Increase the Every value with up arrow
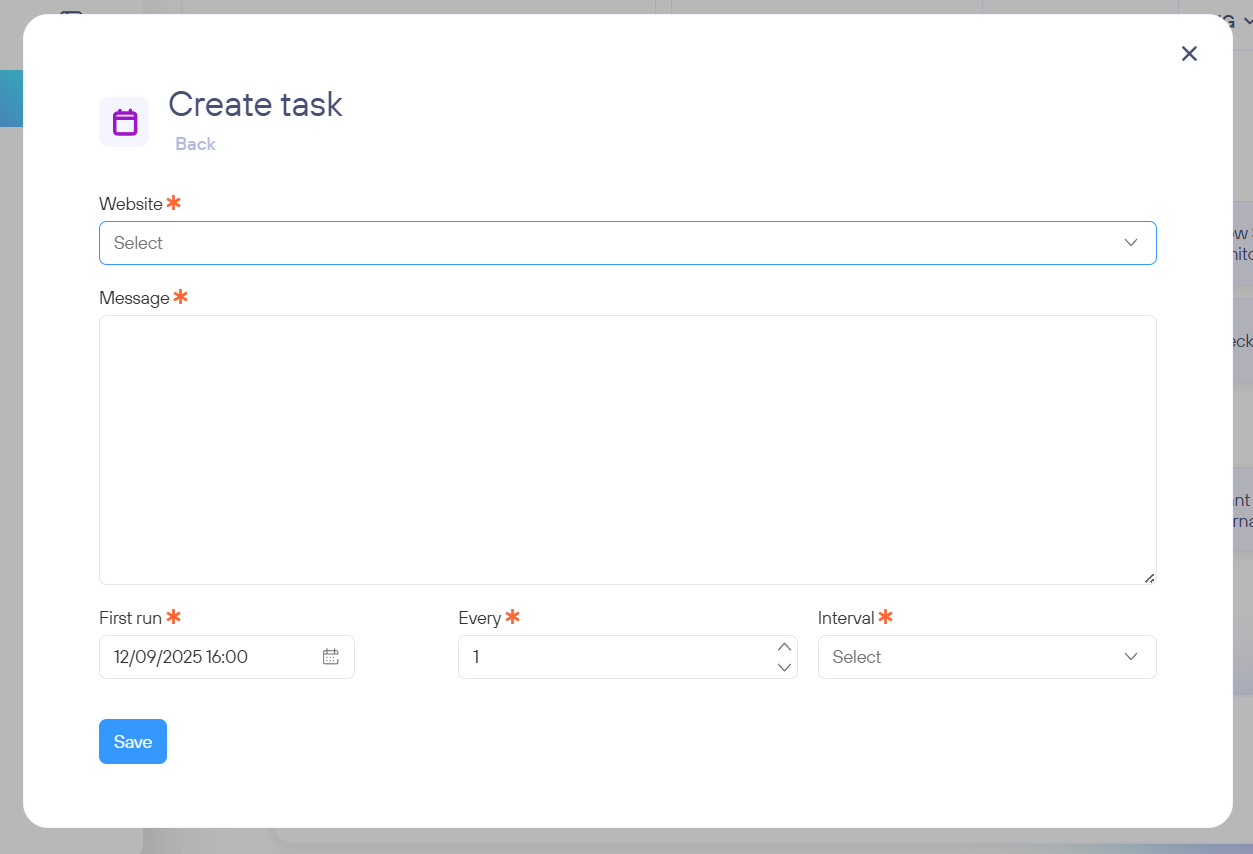 [784, 647]
